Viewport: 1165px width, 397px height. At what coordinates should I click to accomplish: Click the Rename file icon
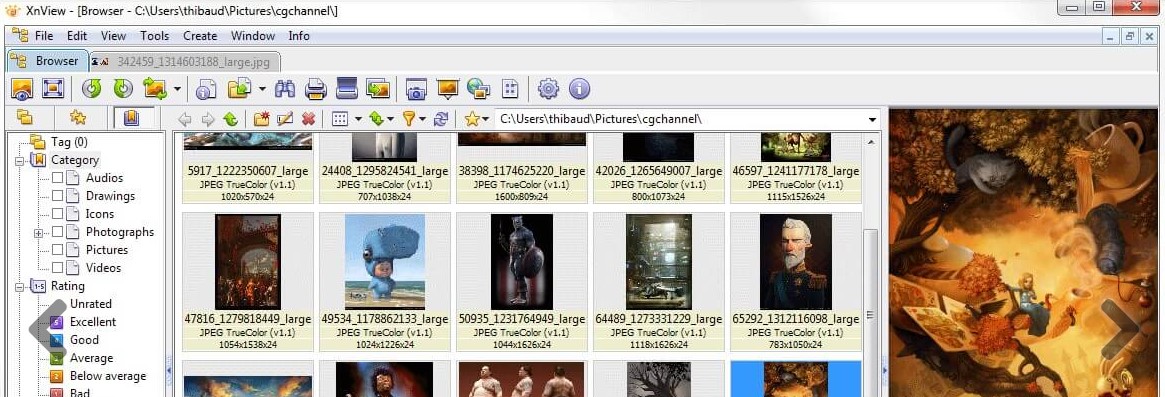(285, 119)
